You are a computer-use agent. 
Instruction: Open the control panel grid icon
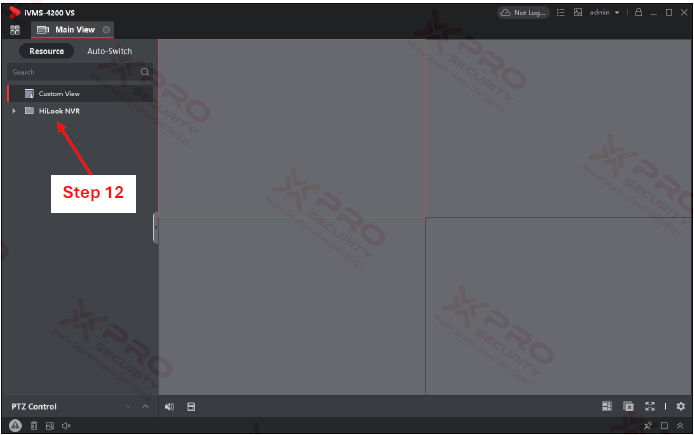[15, 30]
